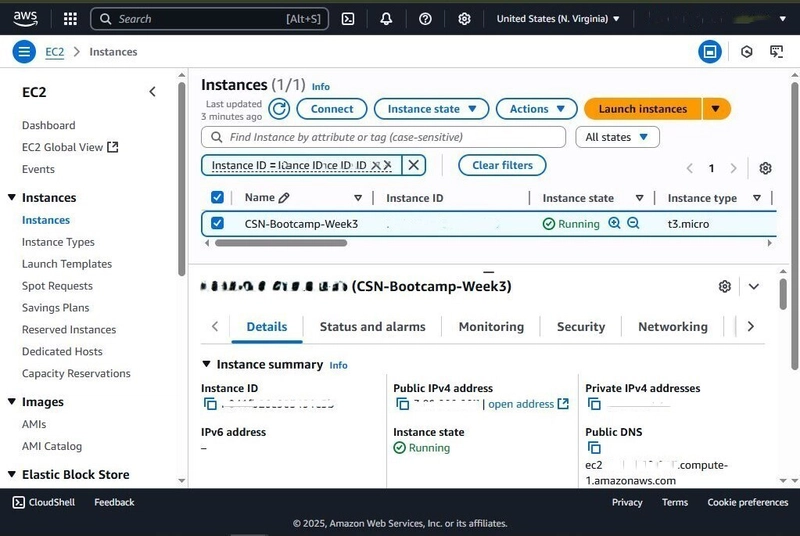The height and width of the screenshot is (536, 800).
Task: Remove the Instance ID filter with the X
Action: (x=414, y=165)
